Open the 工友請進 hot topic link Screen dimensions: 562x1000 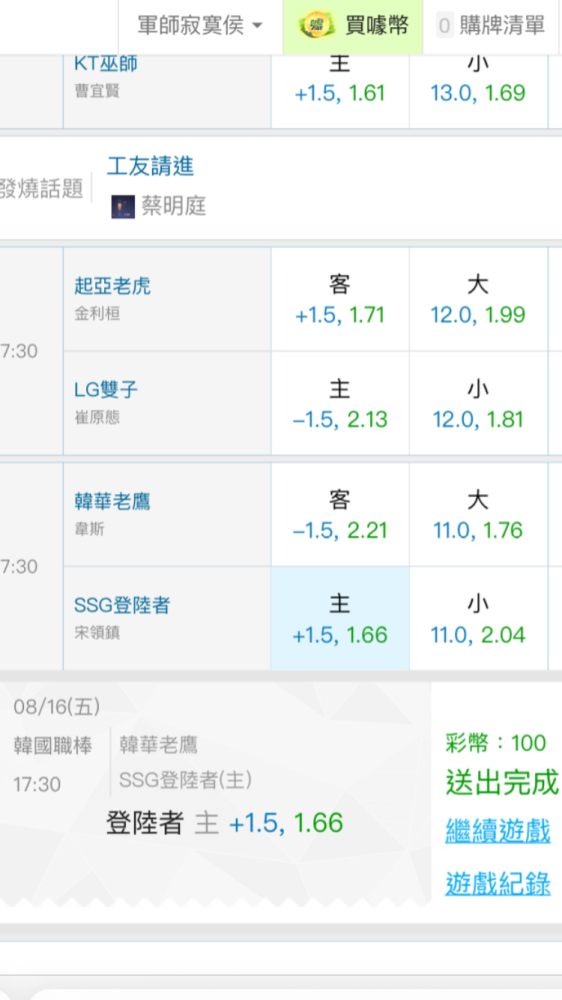(x=151, y=167)
